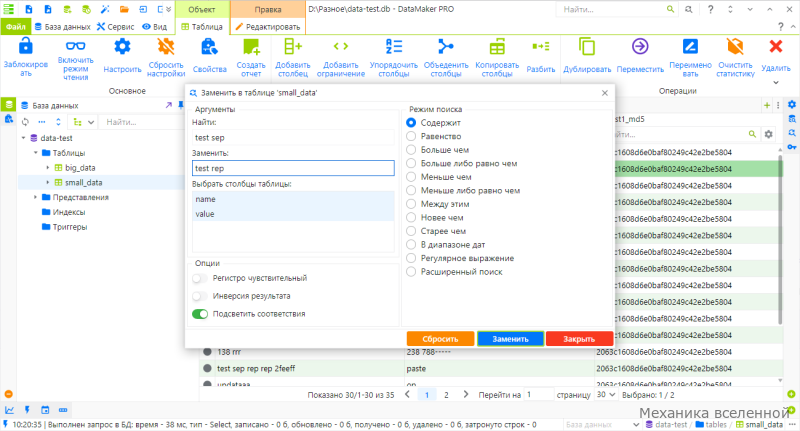Viewport: 800px width, 431px height.
Task: Open table Свойства icon
Action: (209, 46)
